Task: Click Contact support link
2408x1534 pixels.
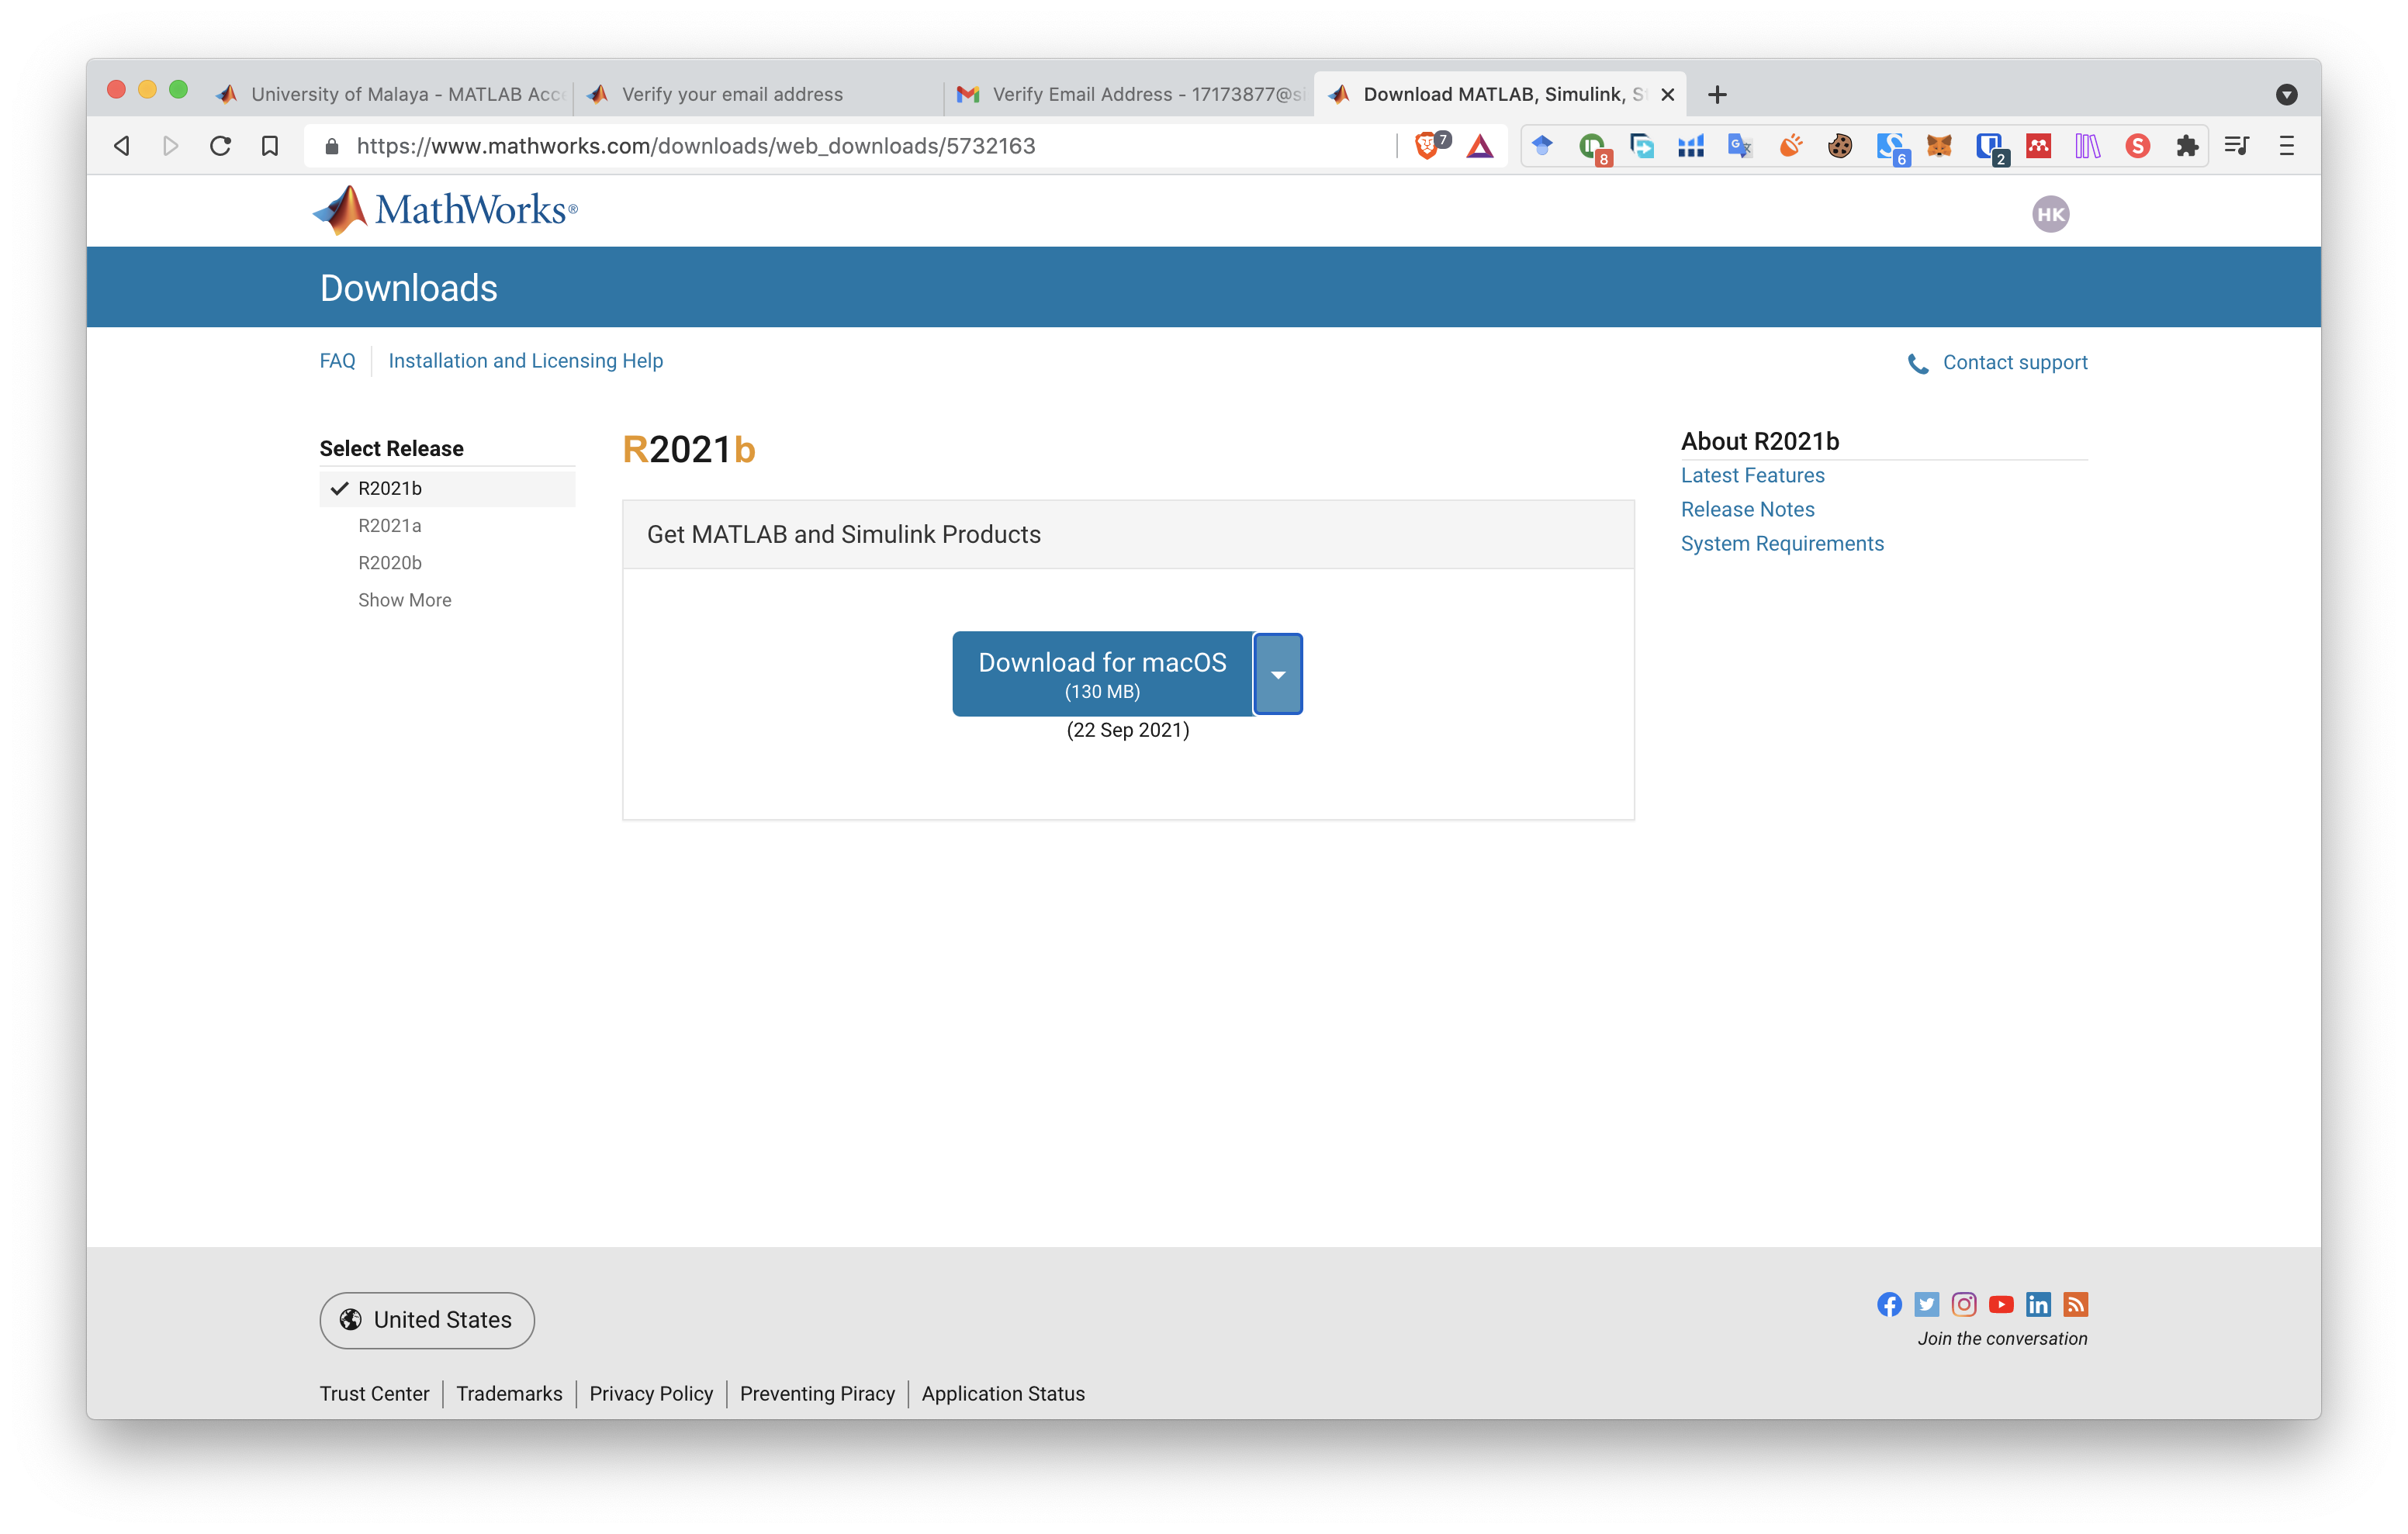Action: (2015, 361)
